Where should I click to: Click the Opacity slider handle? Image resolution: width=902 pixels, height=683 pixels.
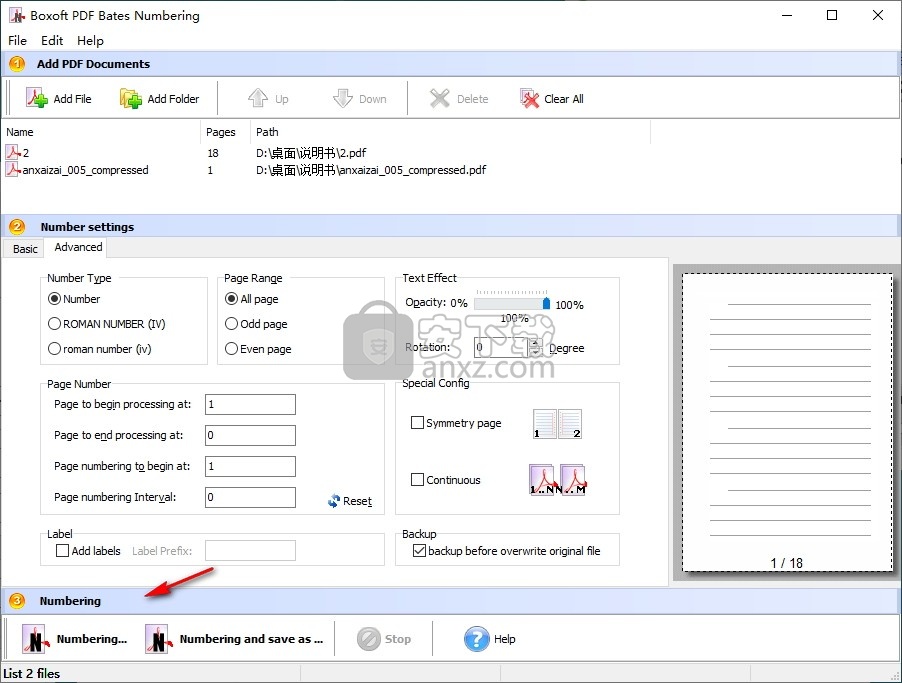tap(546, 303)
